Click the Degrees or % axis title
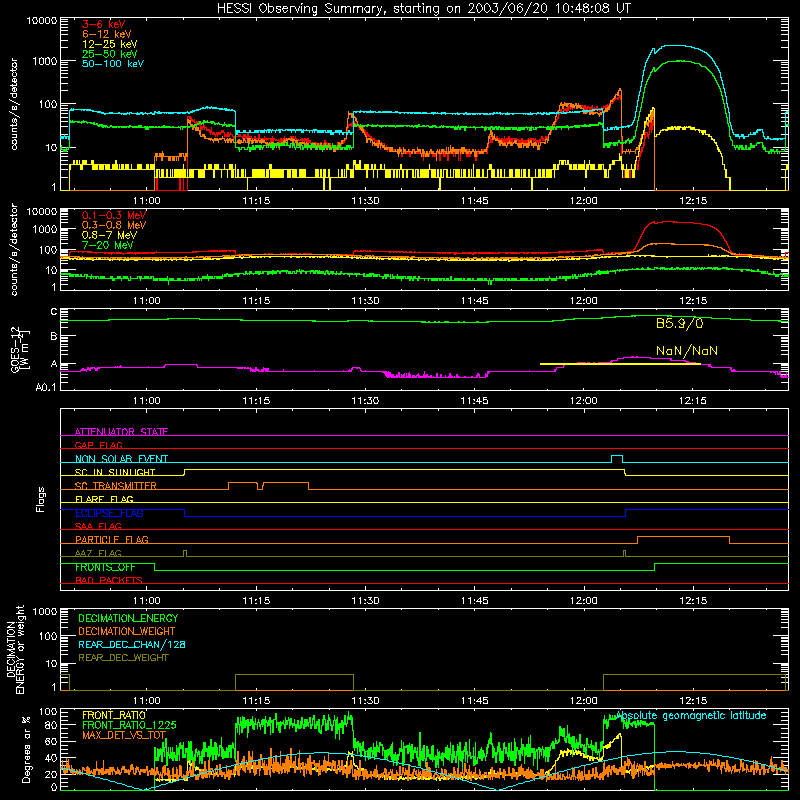Image resolution: width=800 pixels, height=800 pixels. click(x=26, y=750)
